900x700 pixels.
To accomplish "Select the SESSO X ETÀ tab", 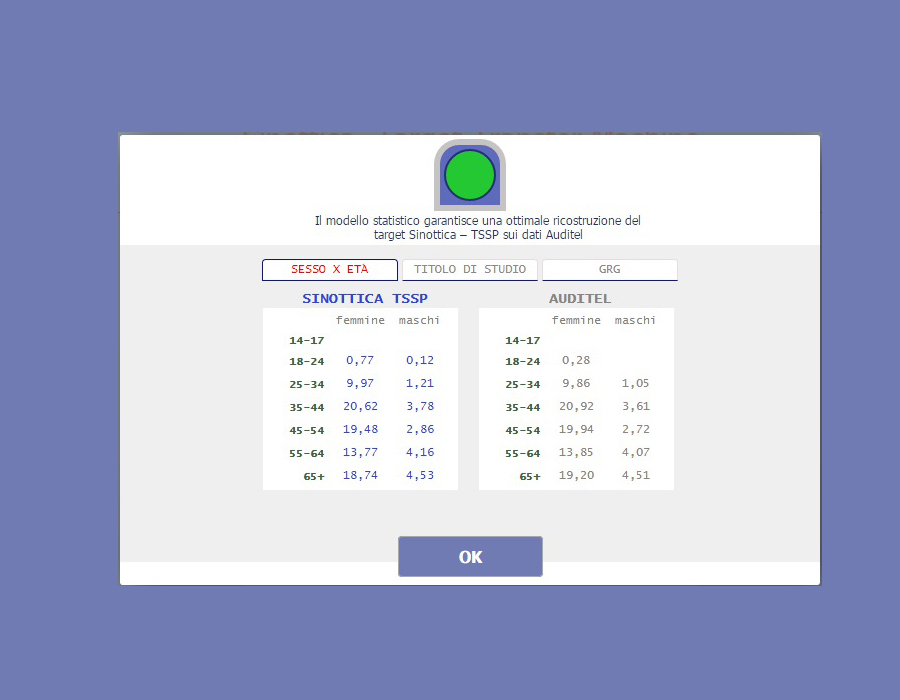I will 329,270.
